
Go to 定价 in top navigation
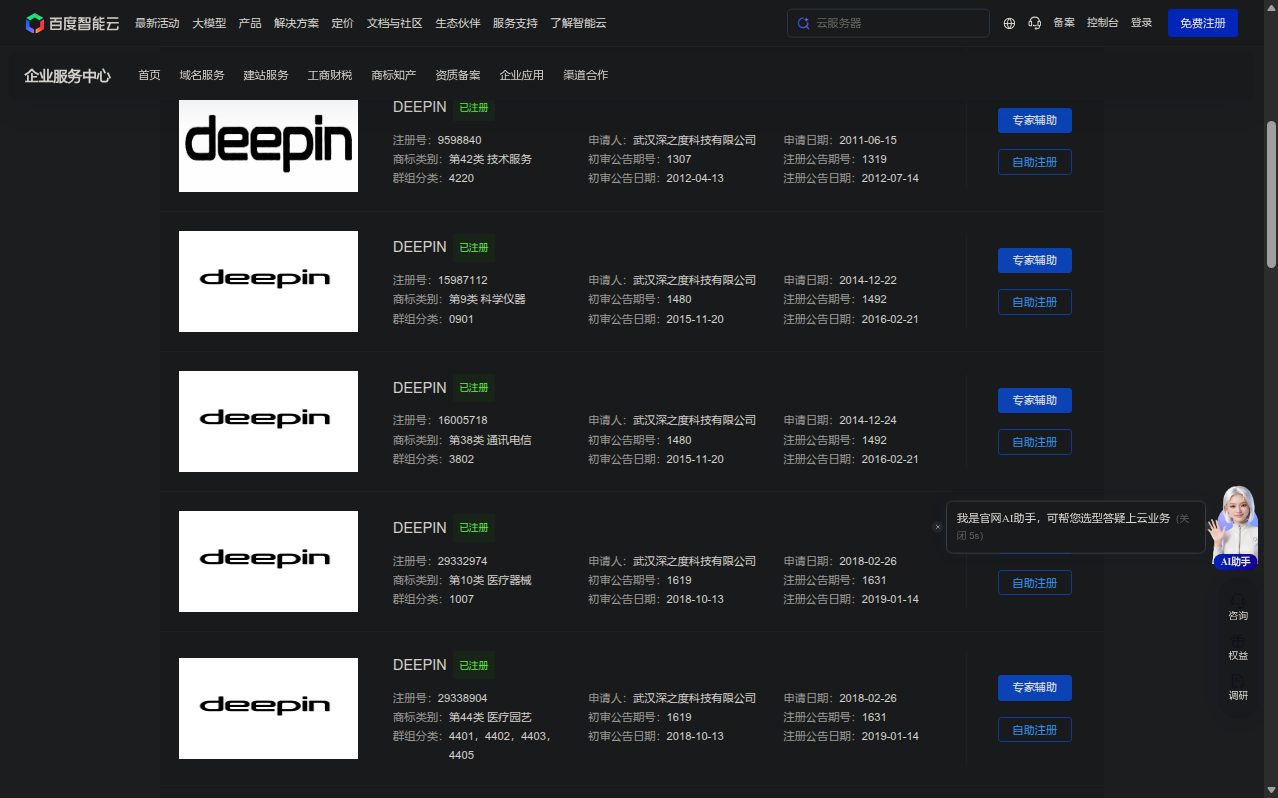pos(342,23)
